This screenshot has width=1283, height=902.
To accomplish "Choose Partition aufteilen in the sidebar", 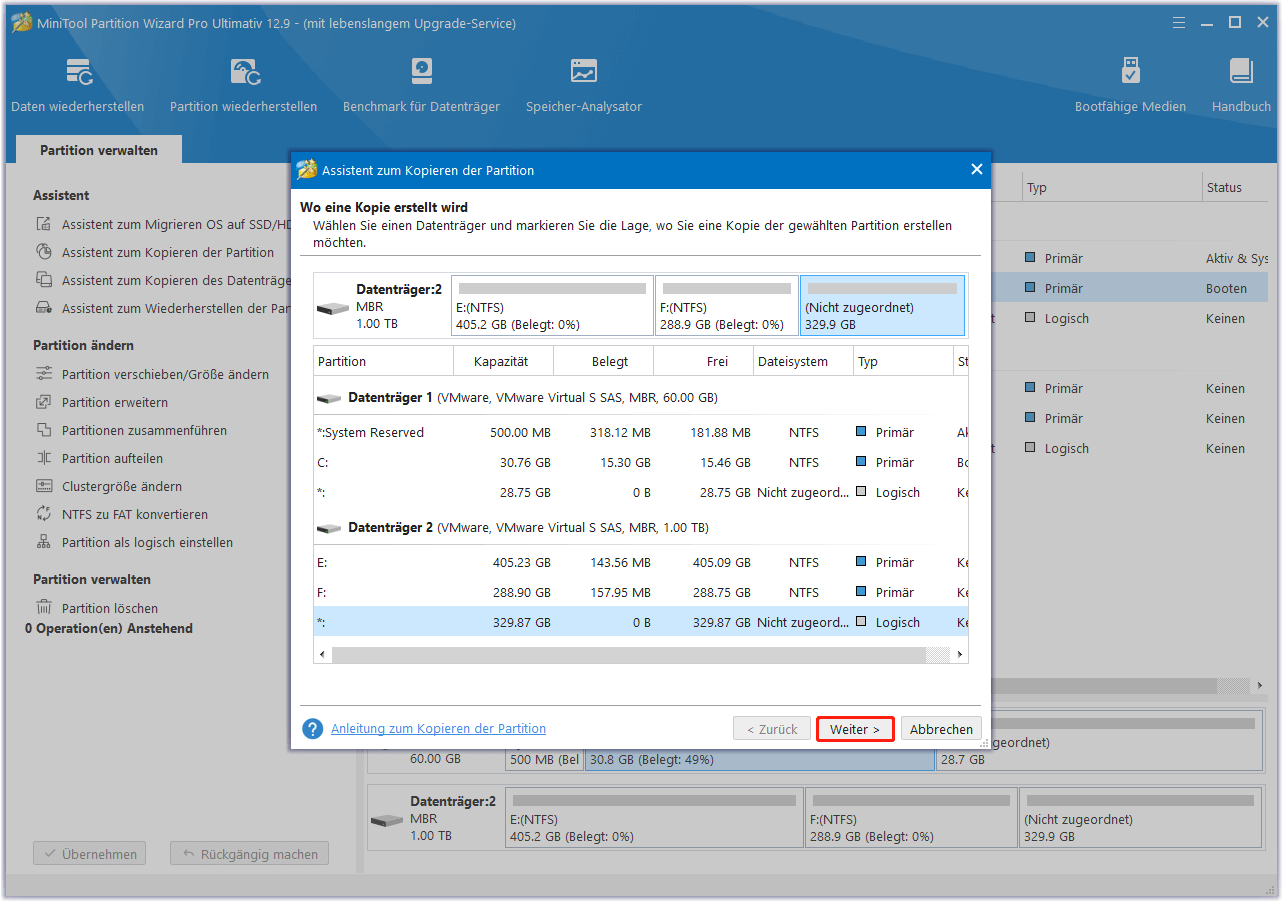I will 112,458.
